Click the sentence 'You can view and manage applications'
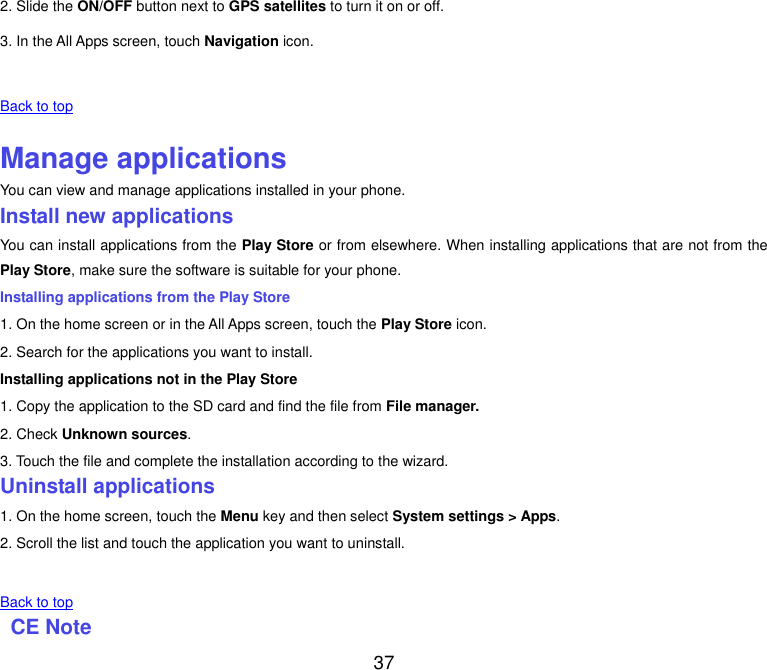767x670 pixels. (x=203, y=190)
